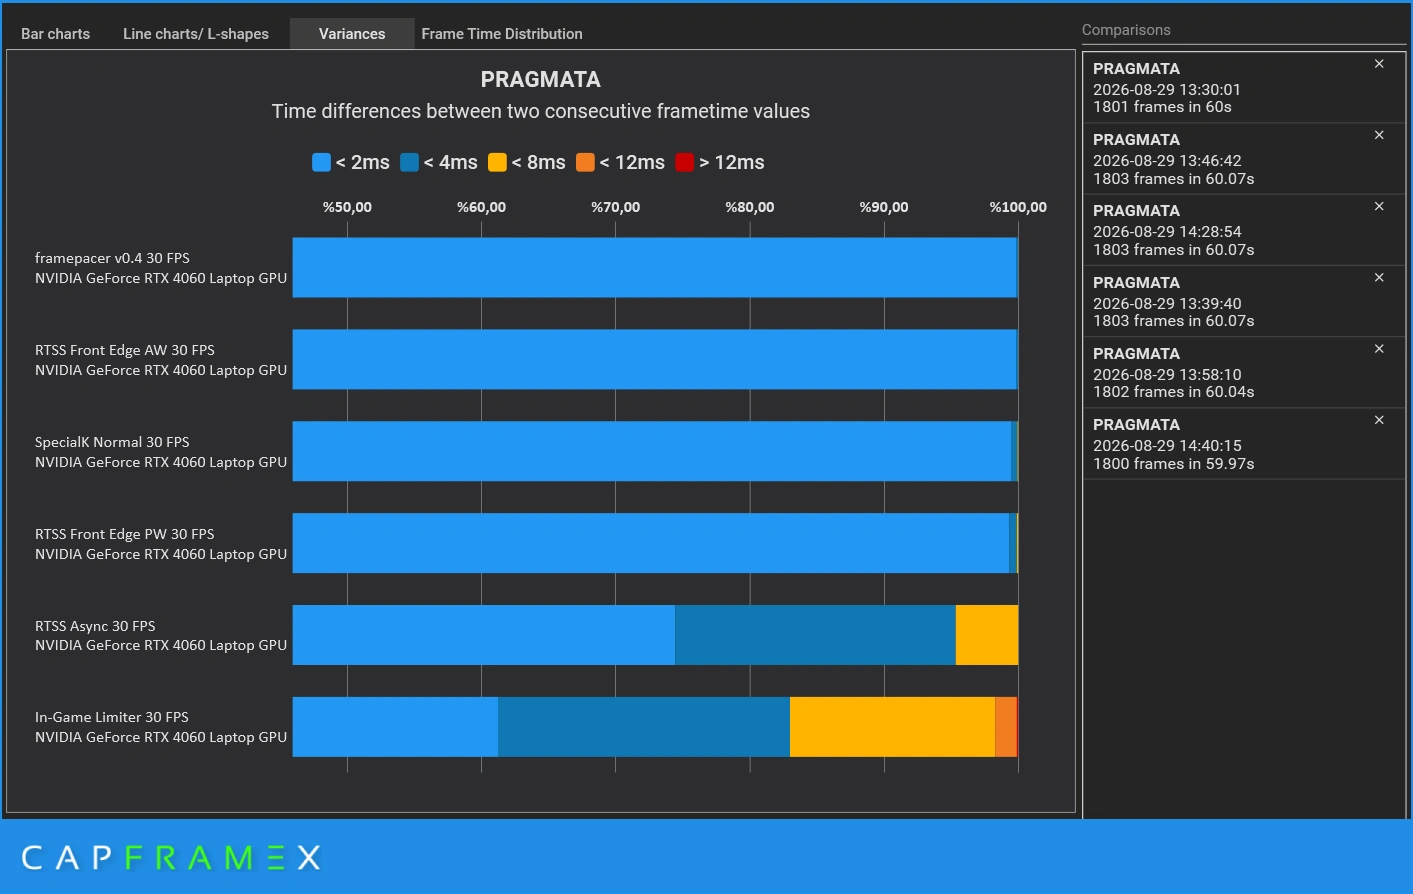Remove the 13:30:01 PRAGMATA comparison
The image size is (1413, 894).
tap(1379, 64)
